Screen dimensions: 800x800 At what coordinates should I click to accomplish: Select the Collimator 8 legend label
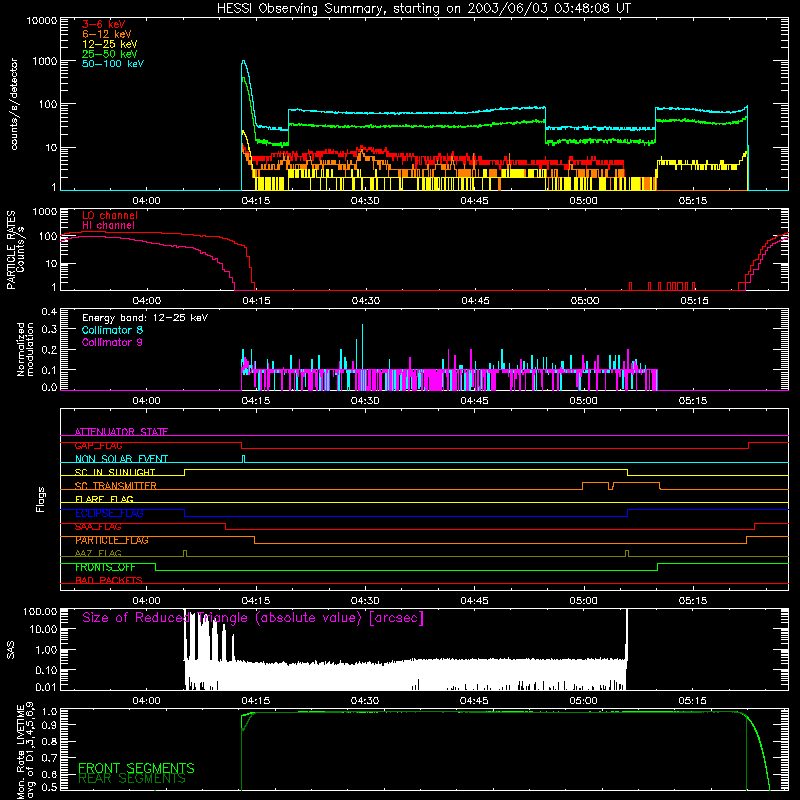click(112, 330)
